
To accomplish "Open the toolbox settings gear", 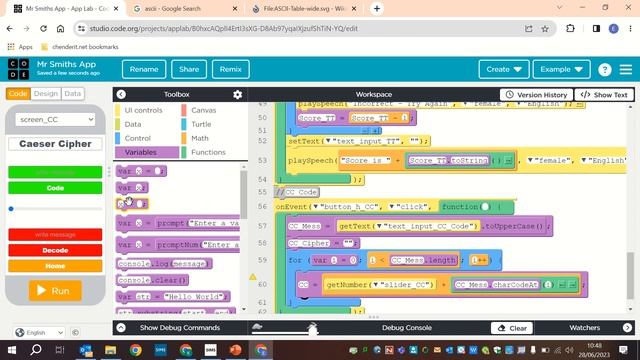I will (x=238, y=94).
